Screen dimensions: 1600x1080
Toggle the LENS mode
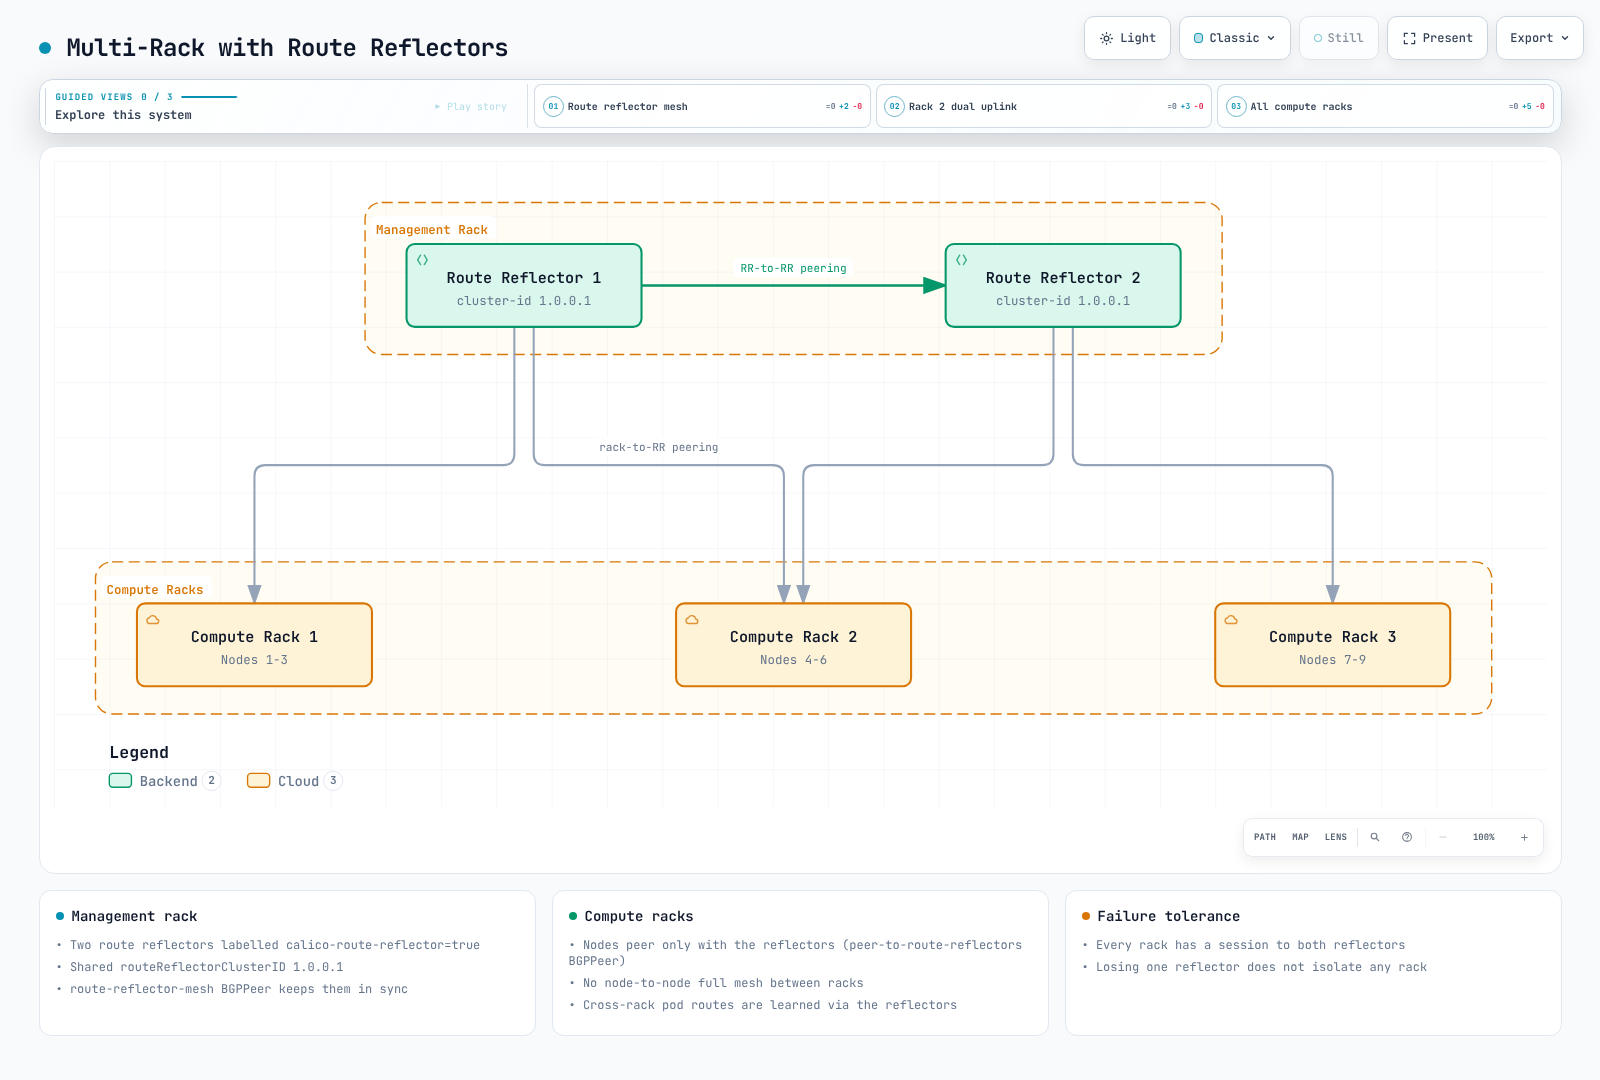click(1336, 837)
